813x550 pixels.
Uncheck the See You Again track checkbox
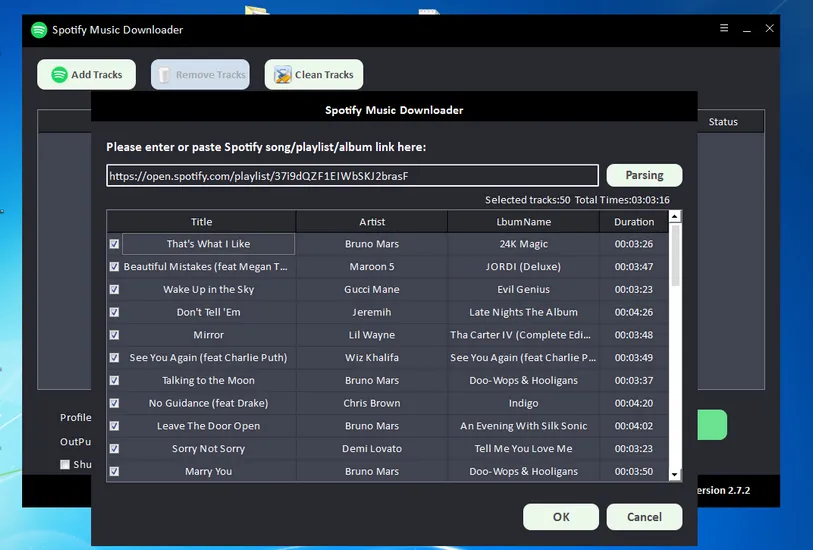click(x=114, y=358)
